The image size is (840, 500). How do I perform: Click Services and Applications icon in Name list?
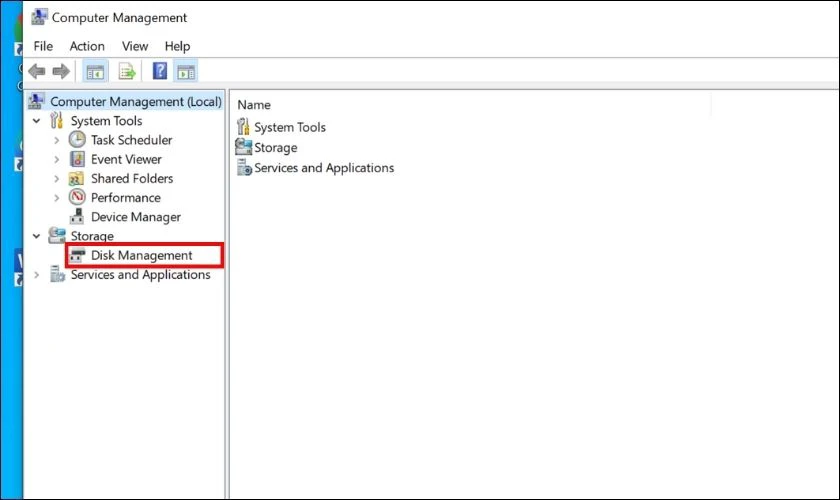click(244, 167)
